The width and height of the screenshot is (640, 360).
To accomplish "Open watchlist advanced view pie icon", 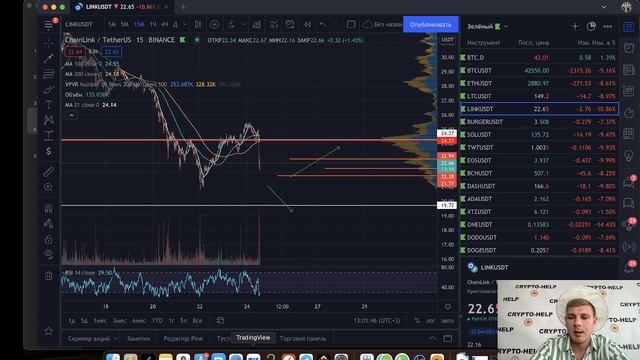I will 591,27.
